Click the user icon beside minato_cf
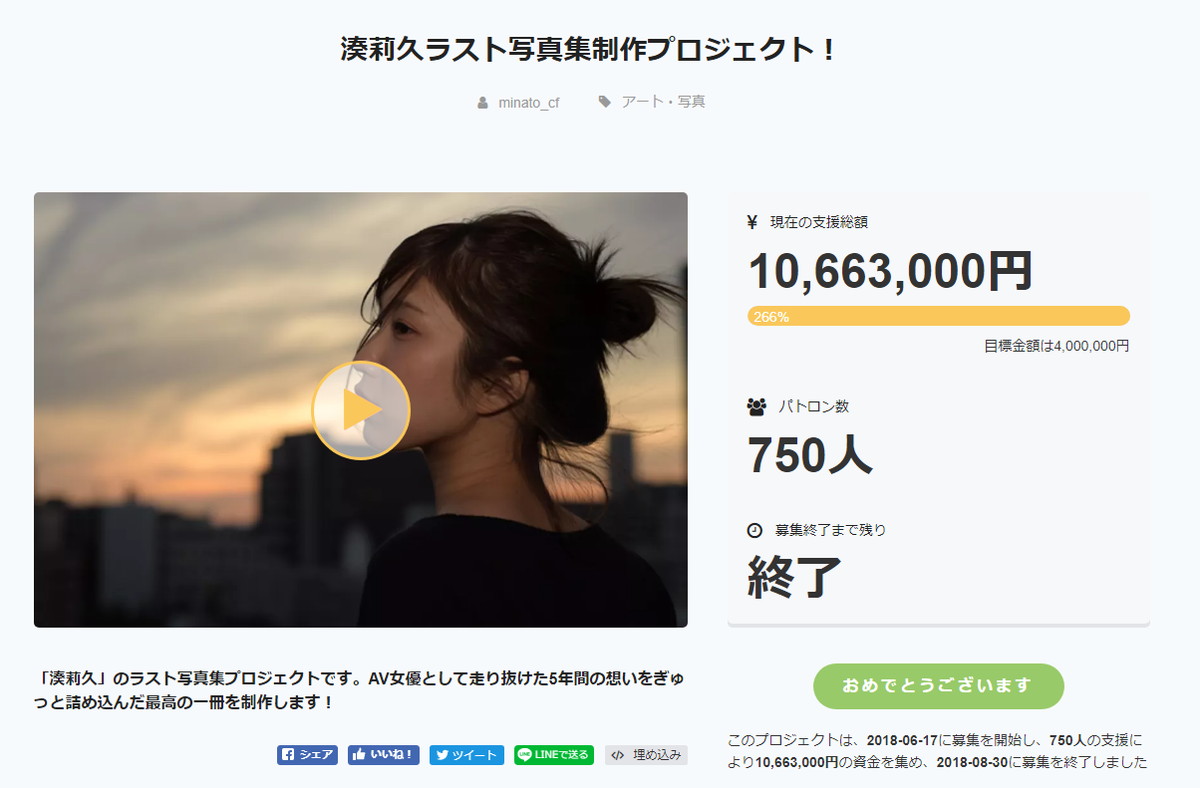 click(x=483, y=102)
